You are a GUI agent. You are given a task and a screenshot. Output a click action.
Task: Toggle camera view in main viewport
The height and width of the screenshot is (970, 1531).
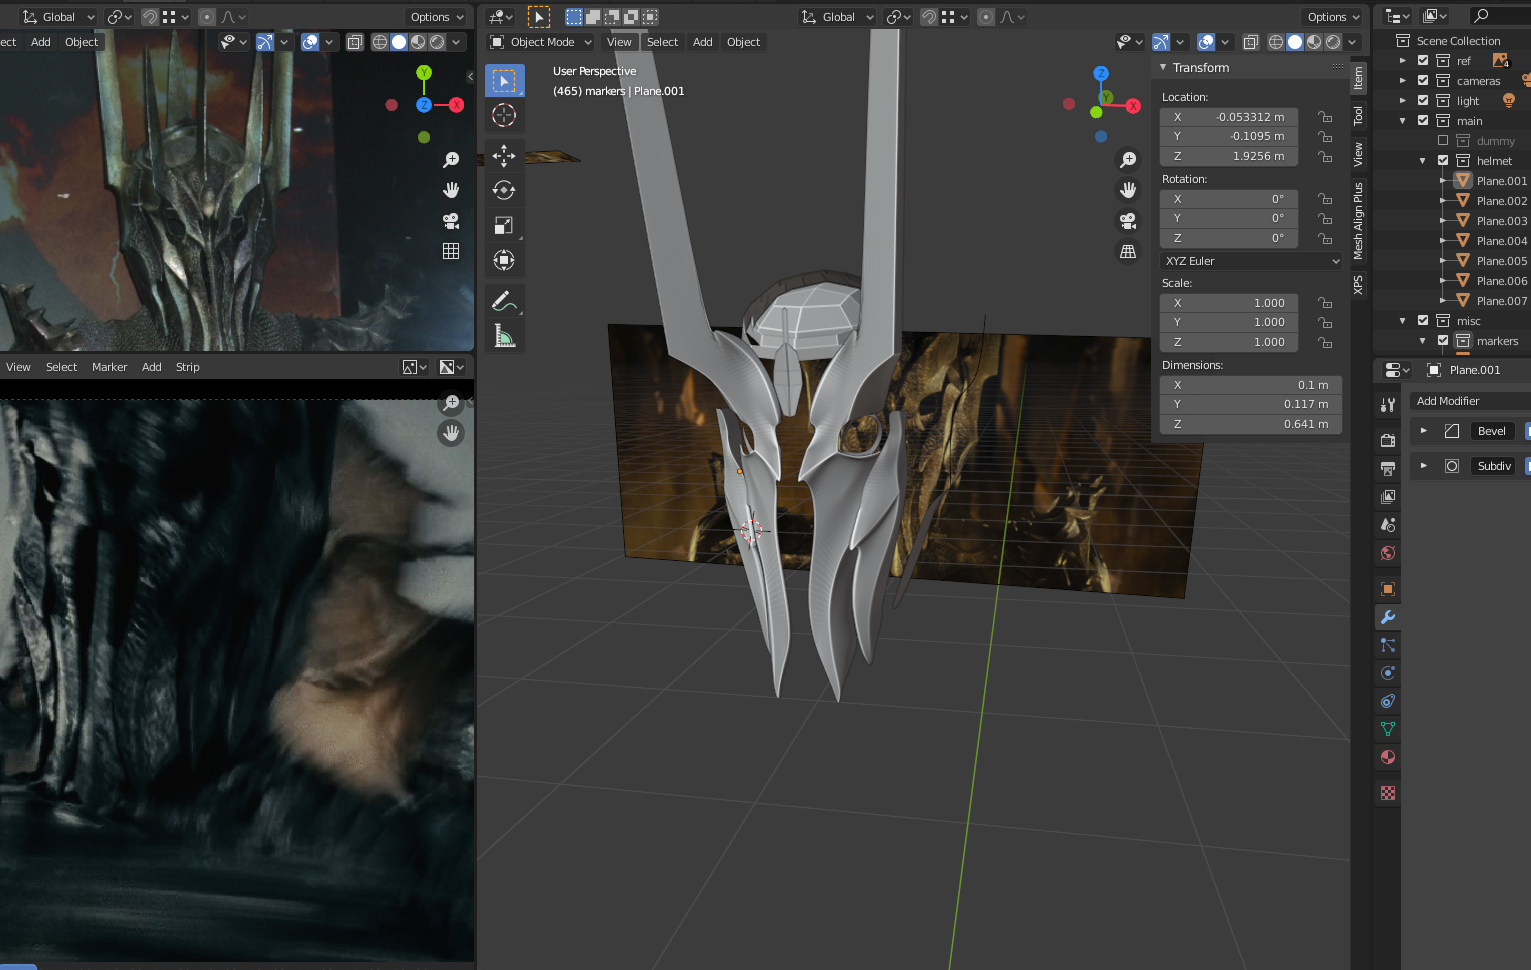1128,221
